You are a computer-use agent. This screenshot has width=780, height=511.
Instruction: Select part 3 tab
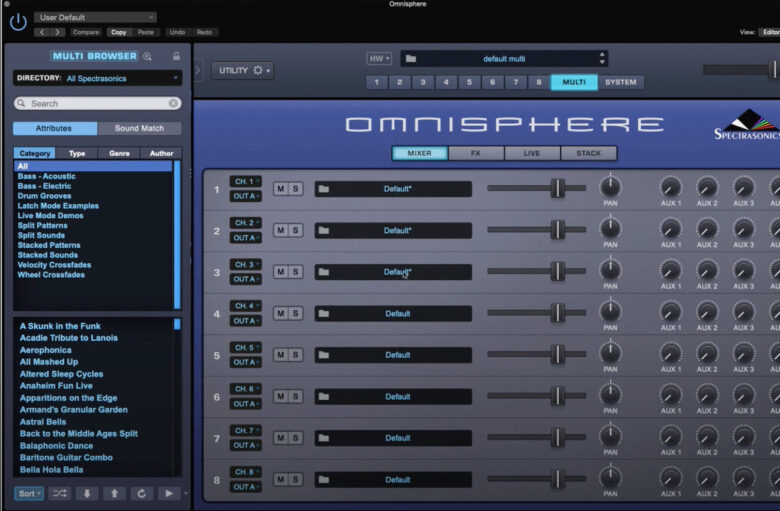click(422, 82)
